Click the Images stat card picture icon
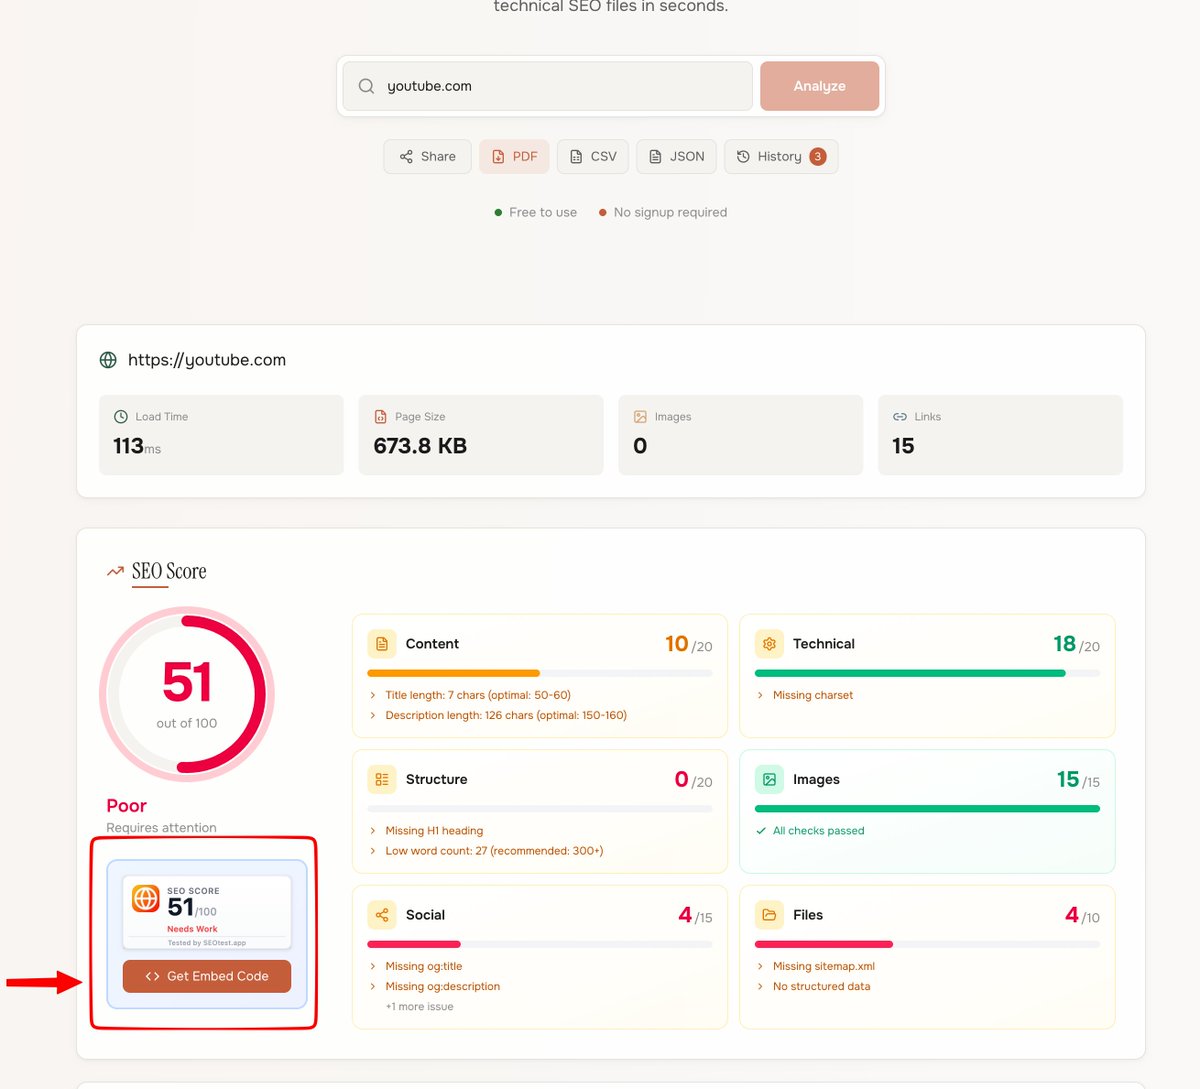 point(640,416)
